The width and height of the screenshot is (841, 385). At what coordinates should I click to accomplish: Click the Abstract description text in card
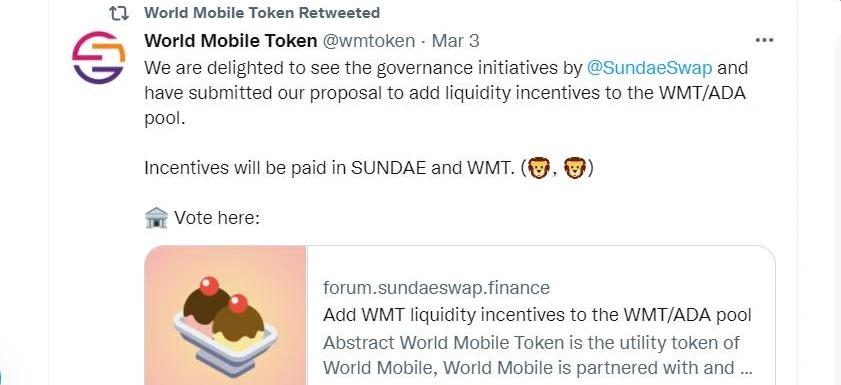[537, 355]
